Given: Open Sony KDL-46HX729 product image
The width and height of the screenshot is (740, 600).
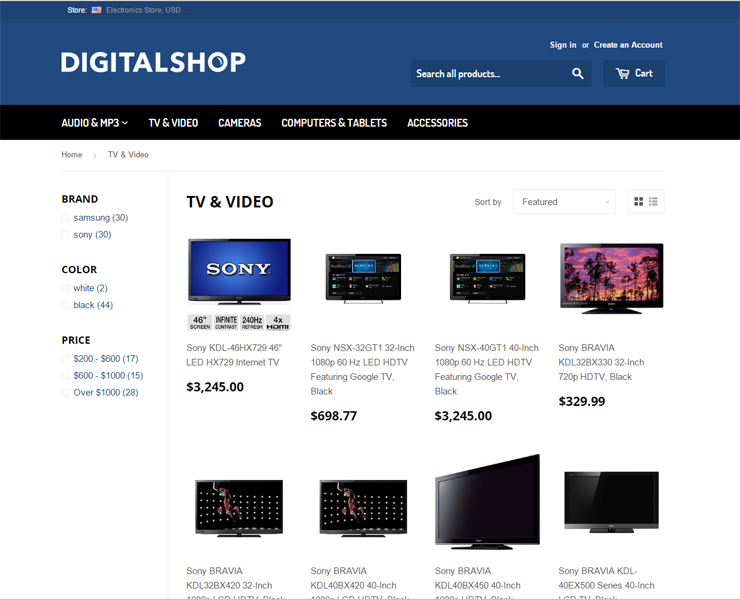Looking at the screenshot, I should tap(239, 284).
